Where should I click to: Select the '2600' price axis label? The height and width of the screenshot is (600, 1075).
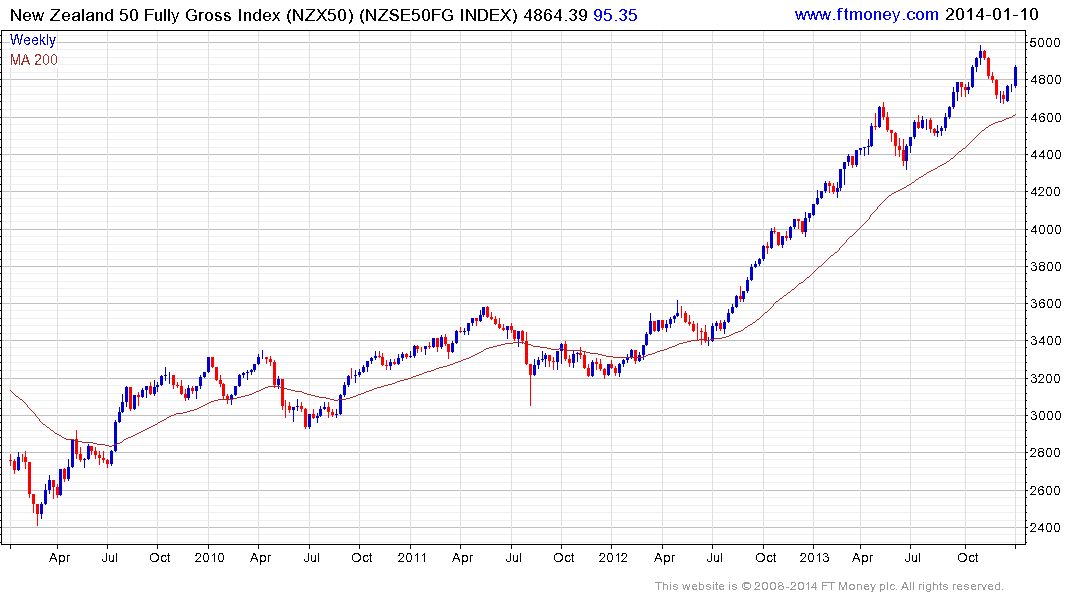click(x=1046, y=491)
